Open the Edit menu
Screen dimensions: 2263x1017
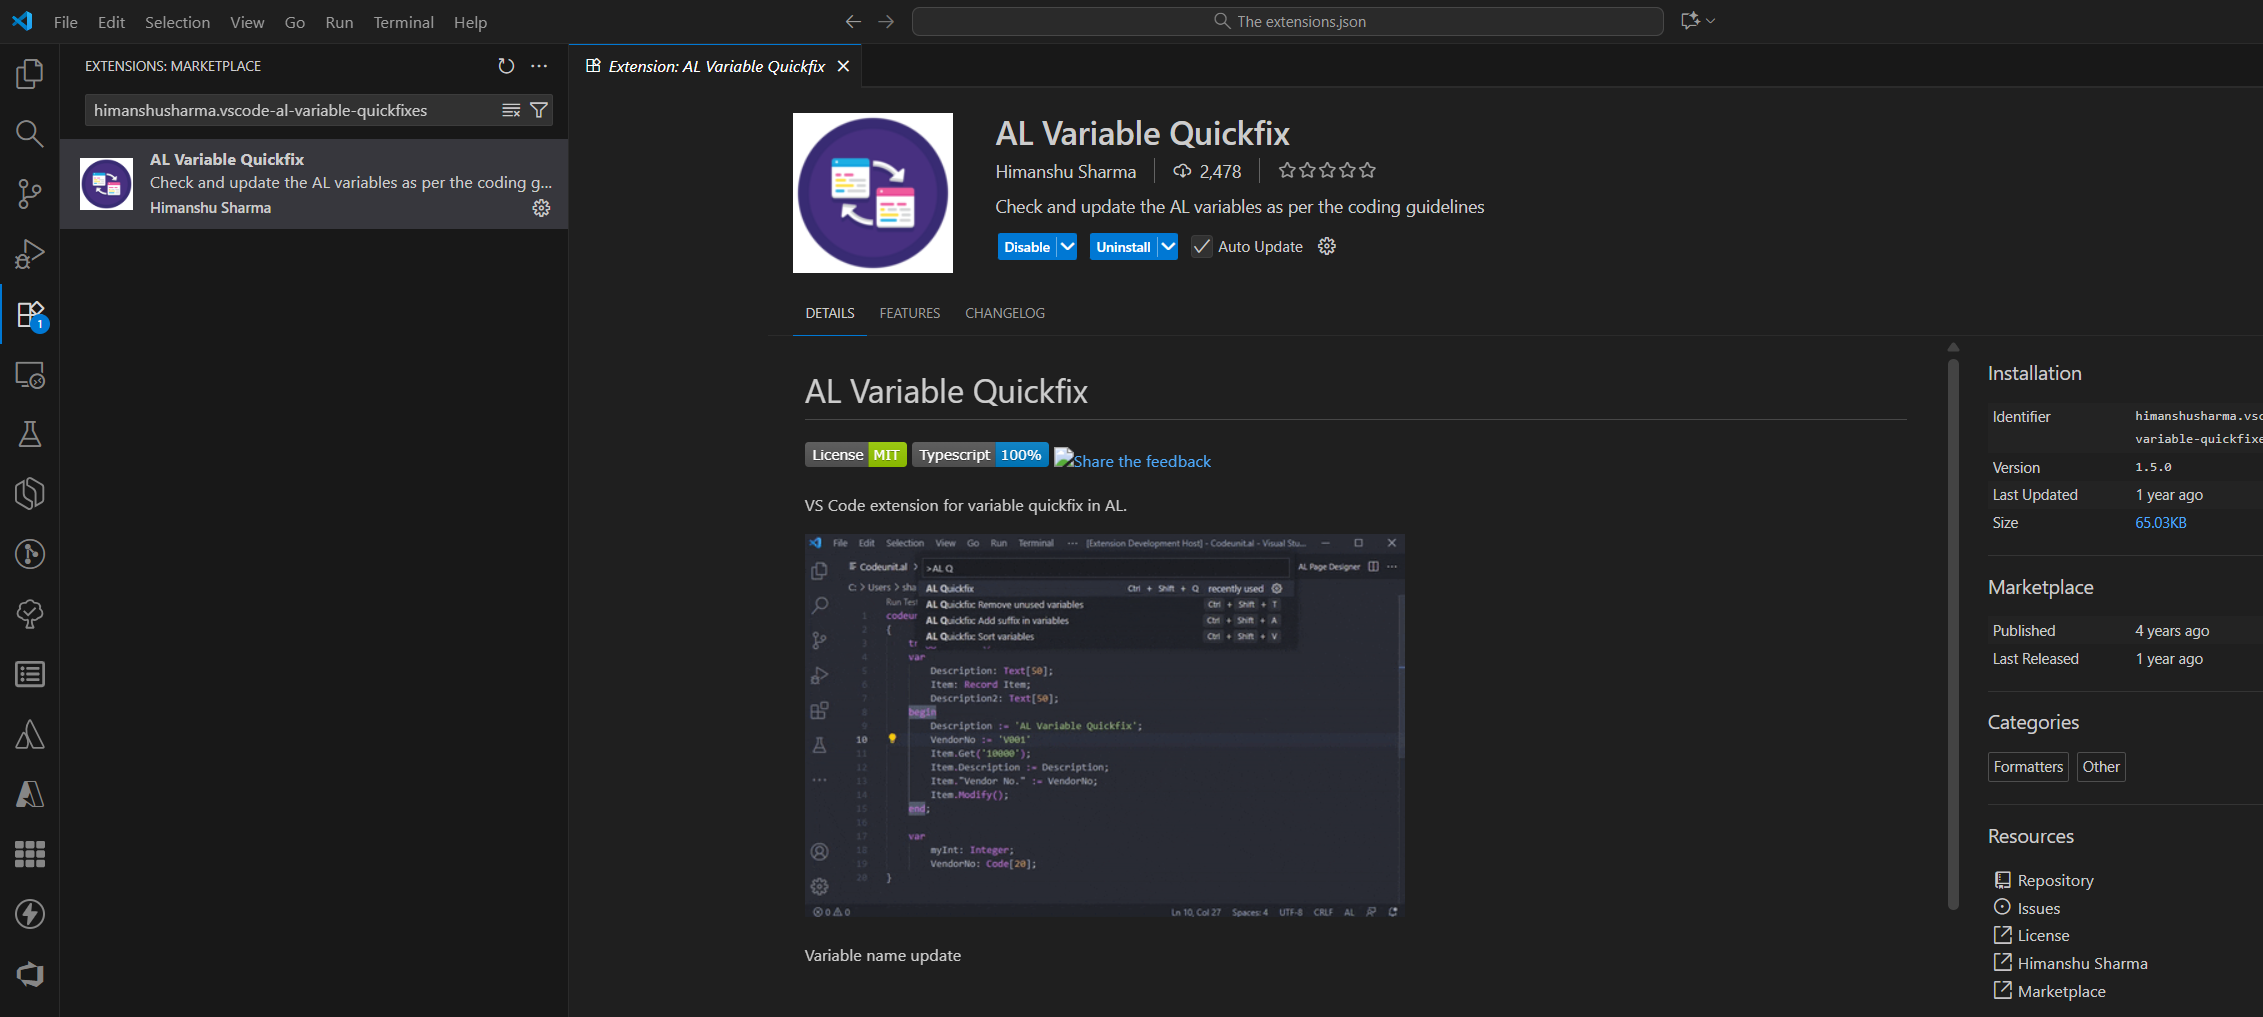pyautogui.click(x=111, y=22)
